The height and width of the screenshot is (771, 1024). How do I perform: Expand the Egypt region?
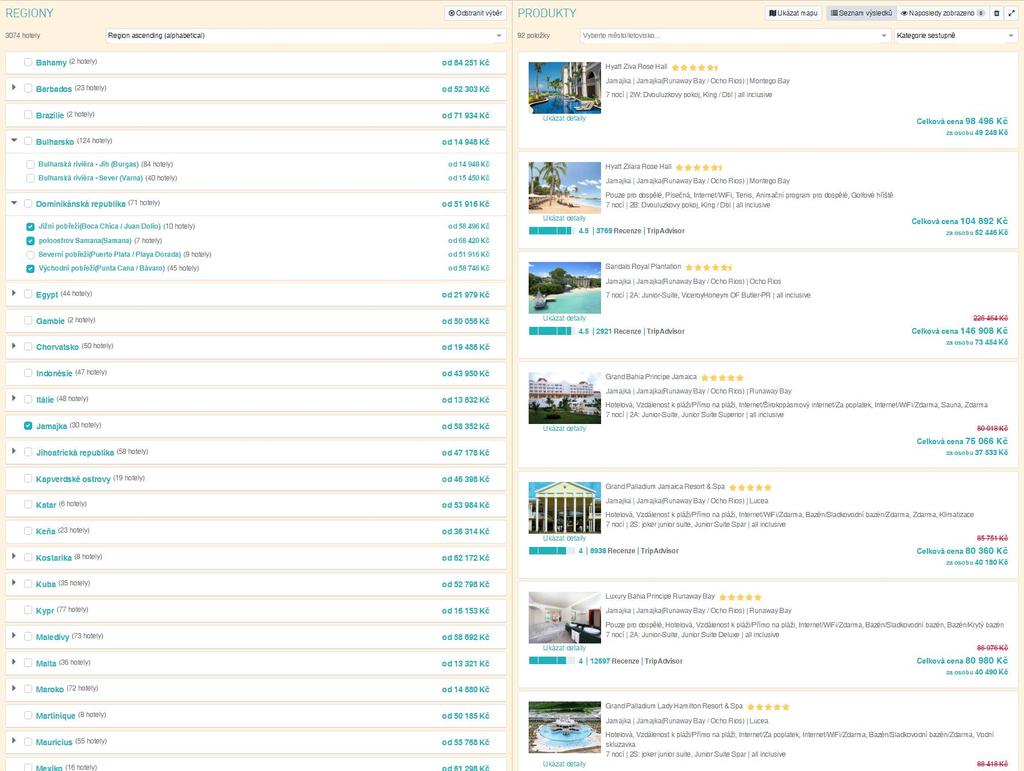pos(14,293)
